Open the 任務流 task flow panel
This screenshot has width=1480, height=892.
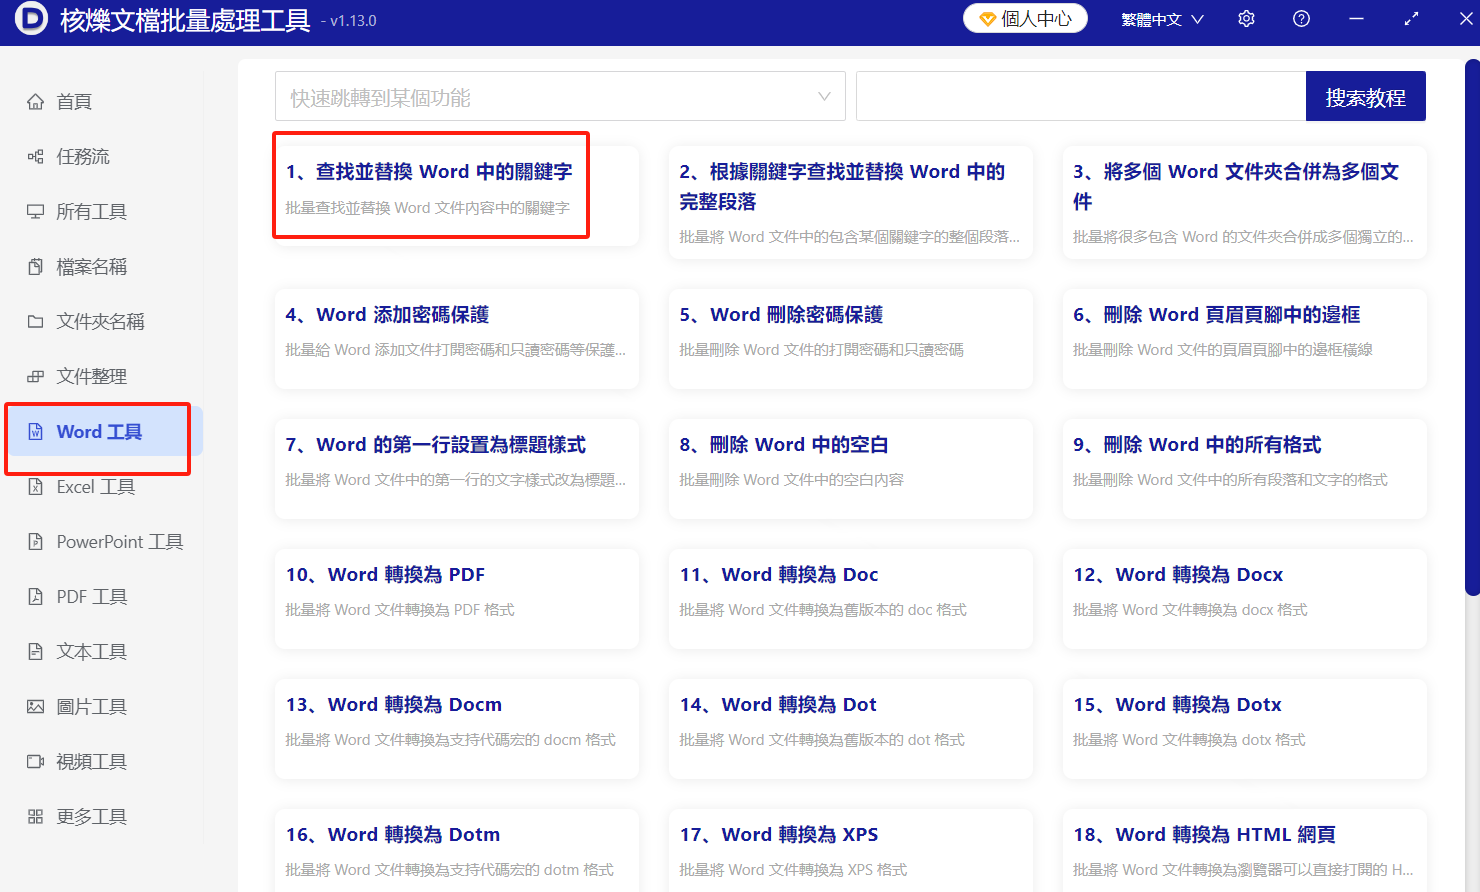(x=75, y=156)
